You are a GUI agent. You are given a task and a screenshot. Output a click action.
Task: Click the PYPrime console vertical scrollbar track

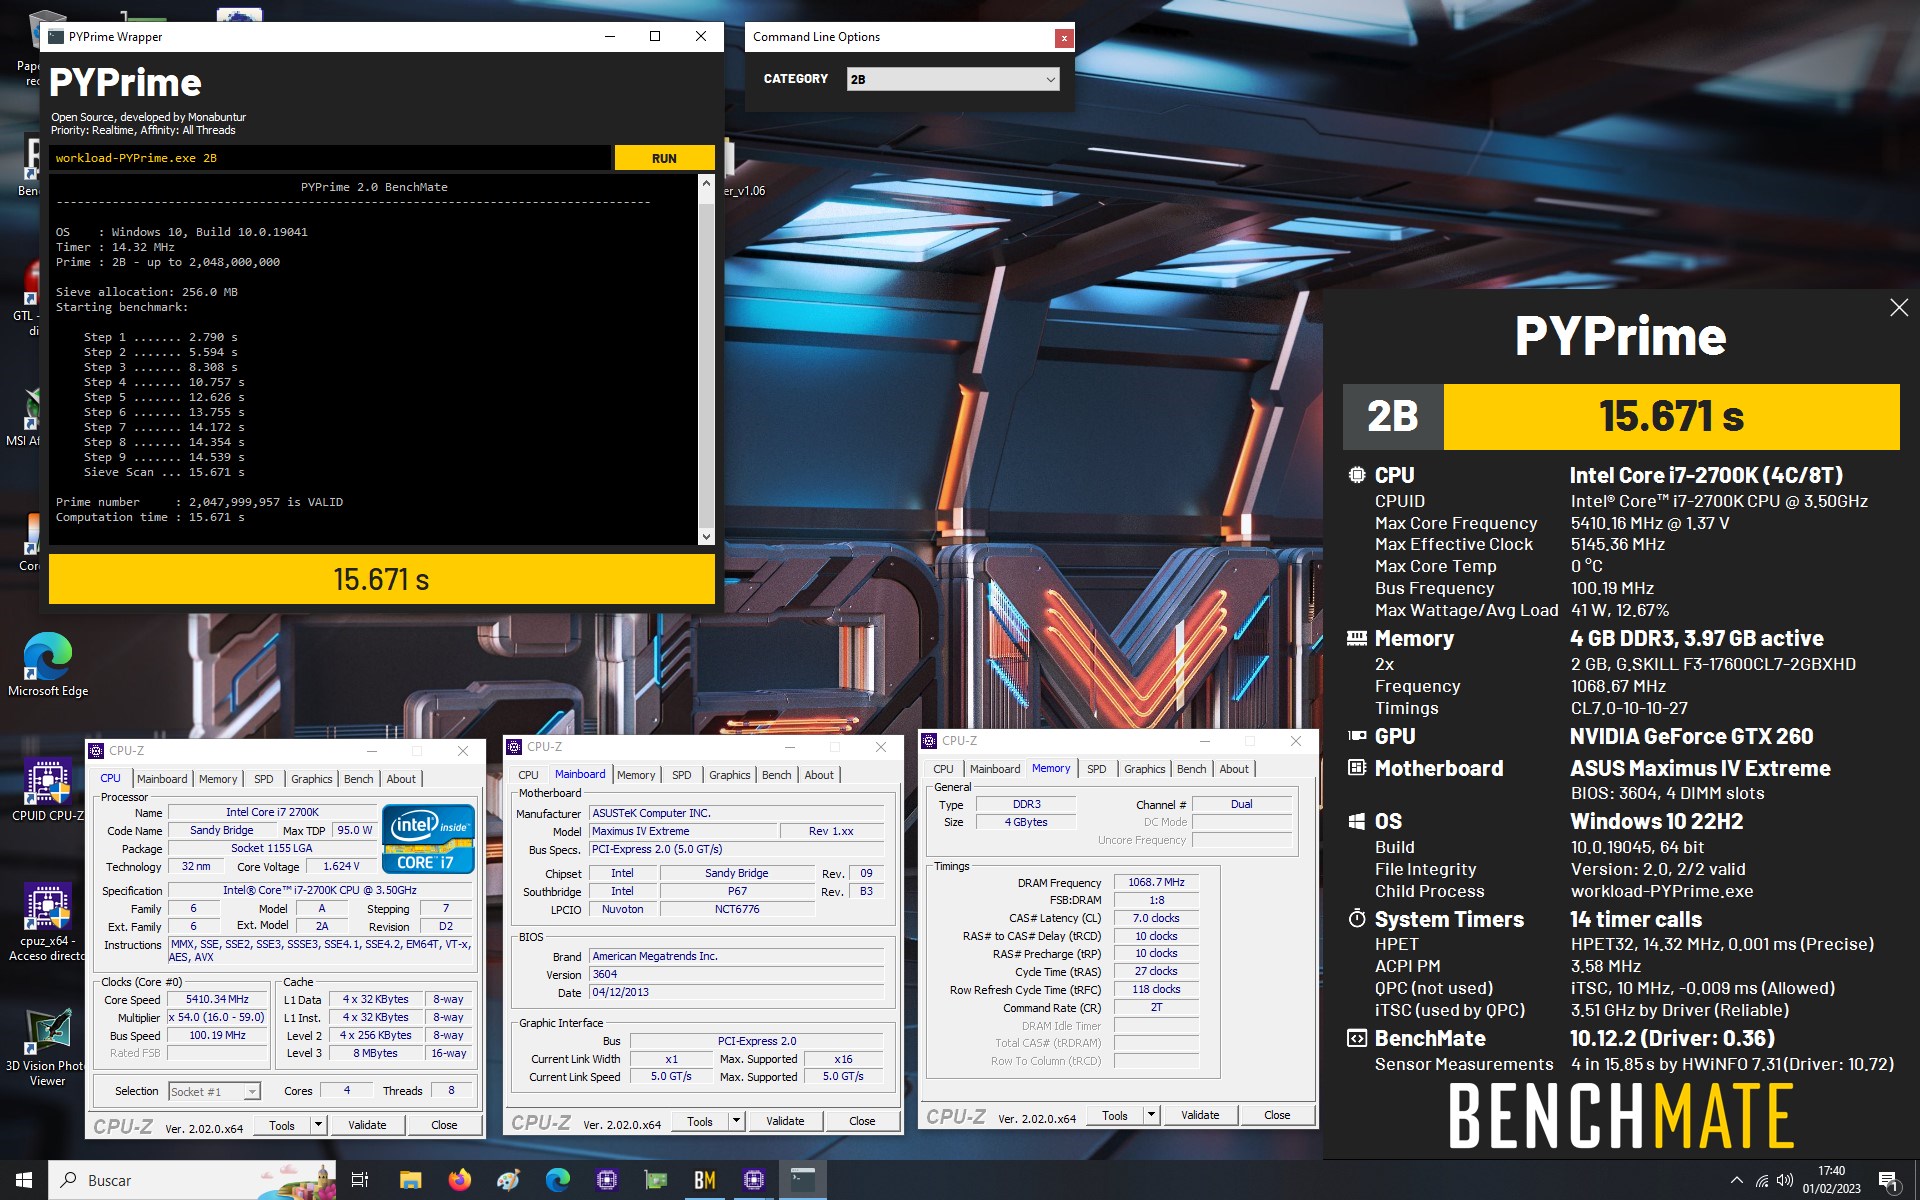(x=706, y=360)
